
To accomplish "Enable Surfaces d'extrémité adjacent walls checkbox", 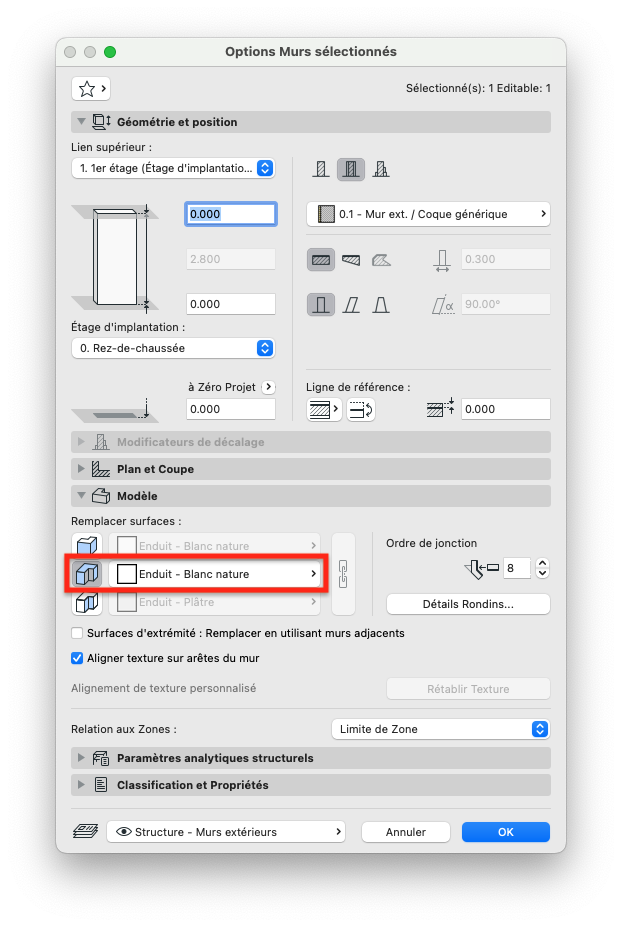I will coord(77,633).
